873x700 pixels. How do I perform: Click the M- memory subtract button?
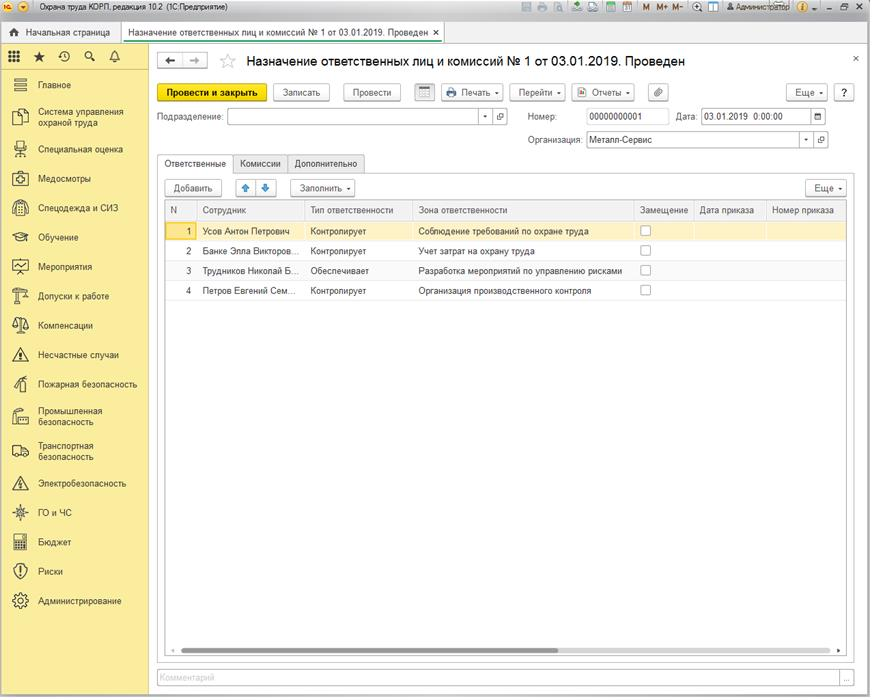coord(678,7)
